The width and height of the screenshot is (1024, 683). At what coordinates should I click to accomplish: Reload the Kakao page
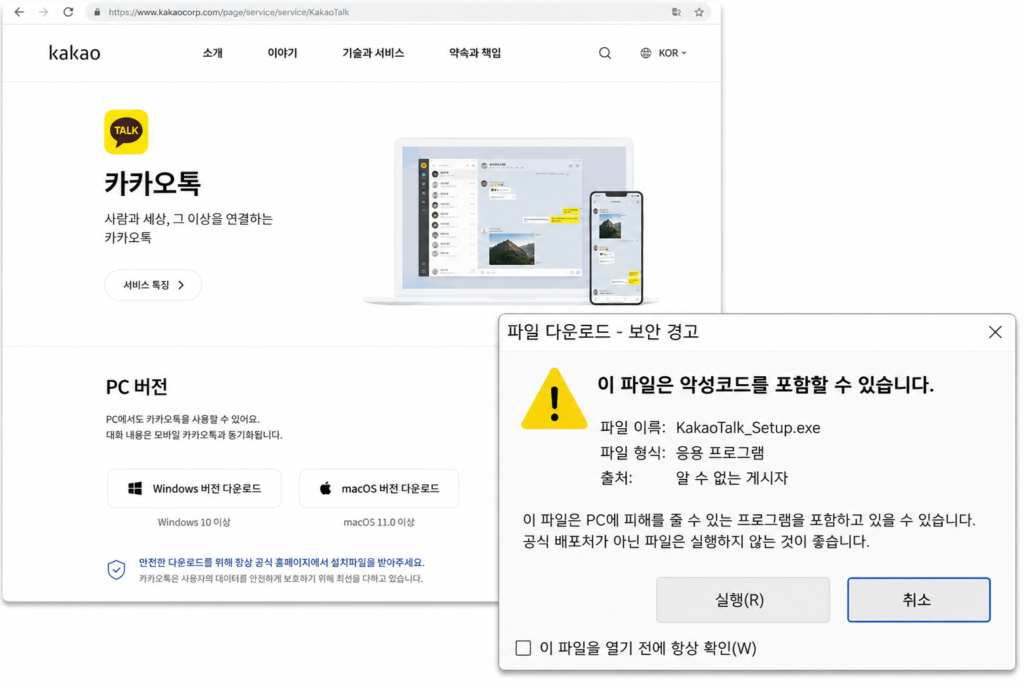tap(68, 12)
